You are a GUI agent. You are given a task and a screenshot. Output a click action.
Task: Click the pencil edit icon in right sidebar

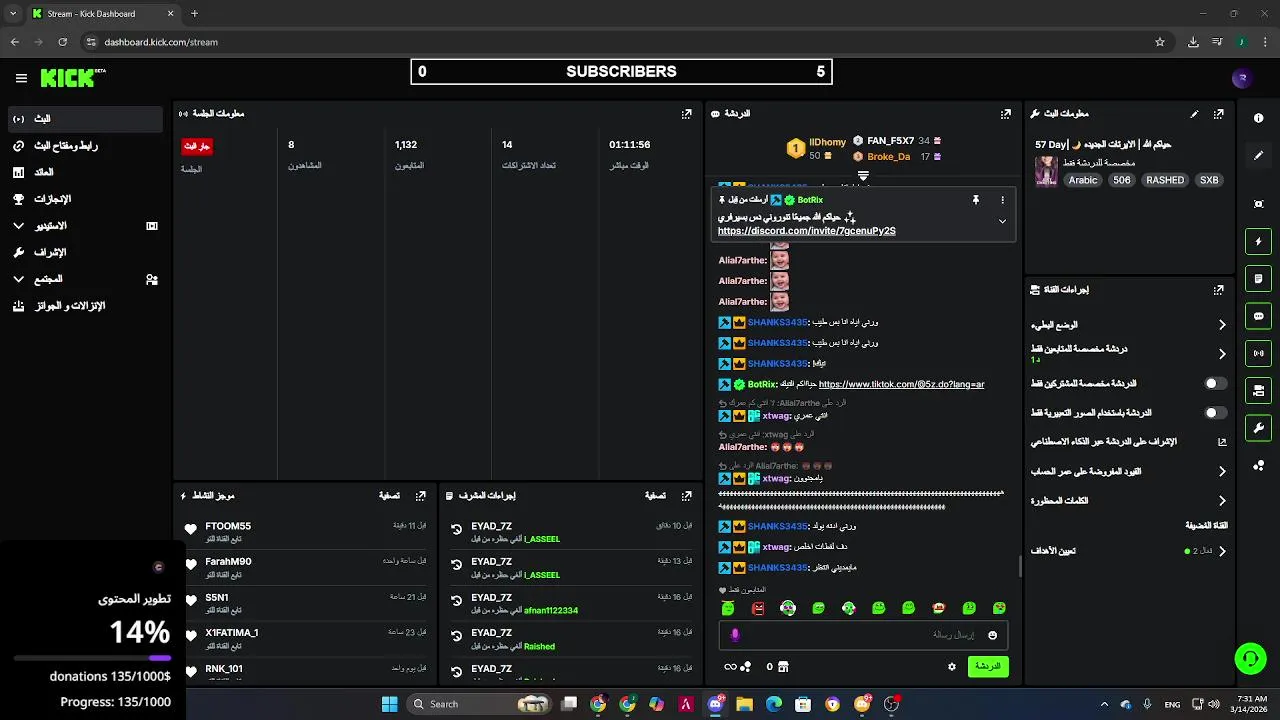tap(1258, 156)
